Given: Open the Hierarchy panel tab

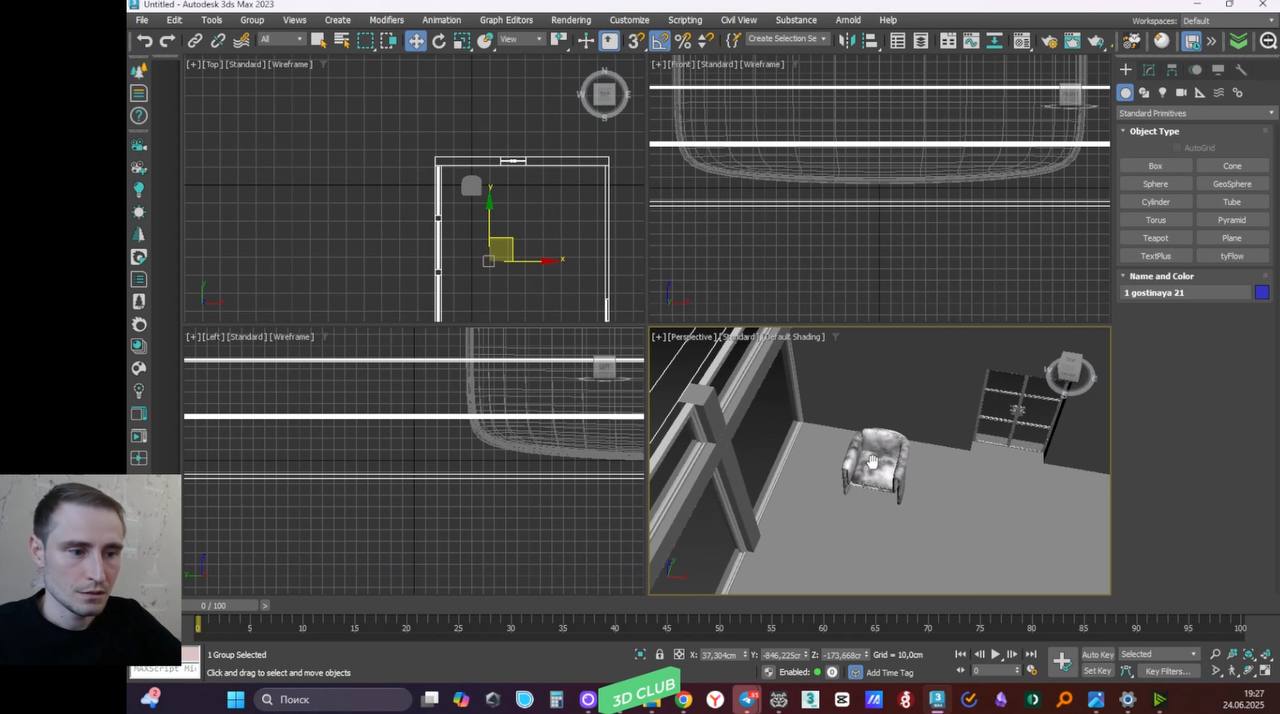Looking at the screenshot, I should (1172, 69).
